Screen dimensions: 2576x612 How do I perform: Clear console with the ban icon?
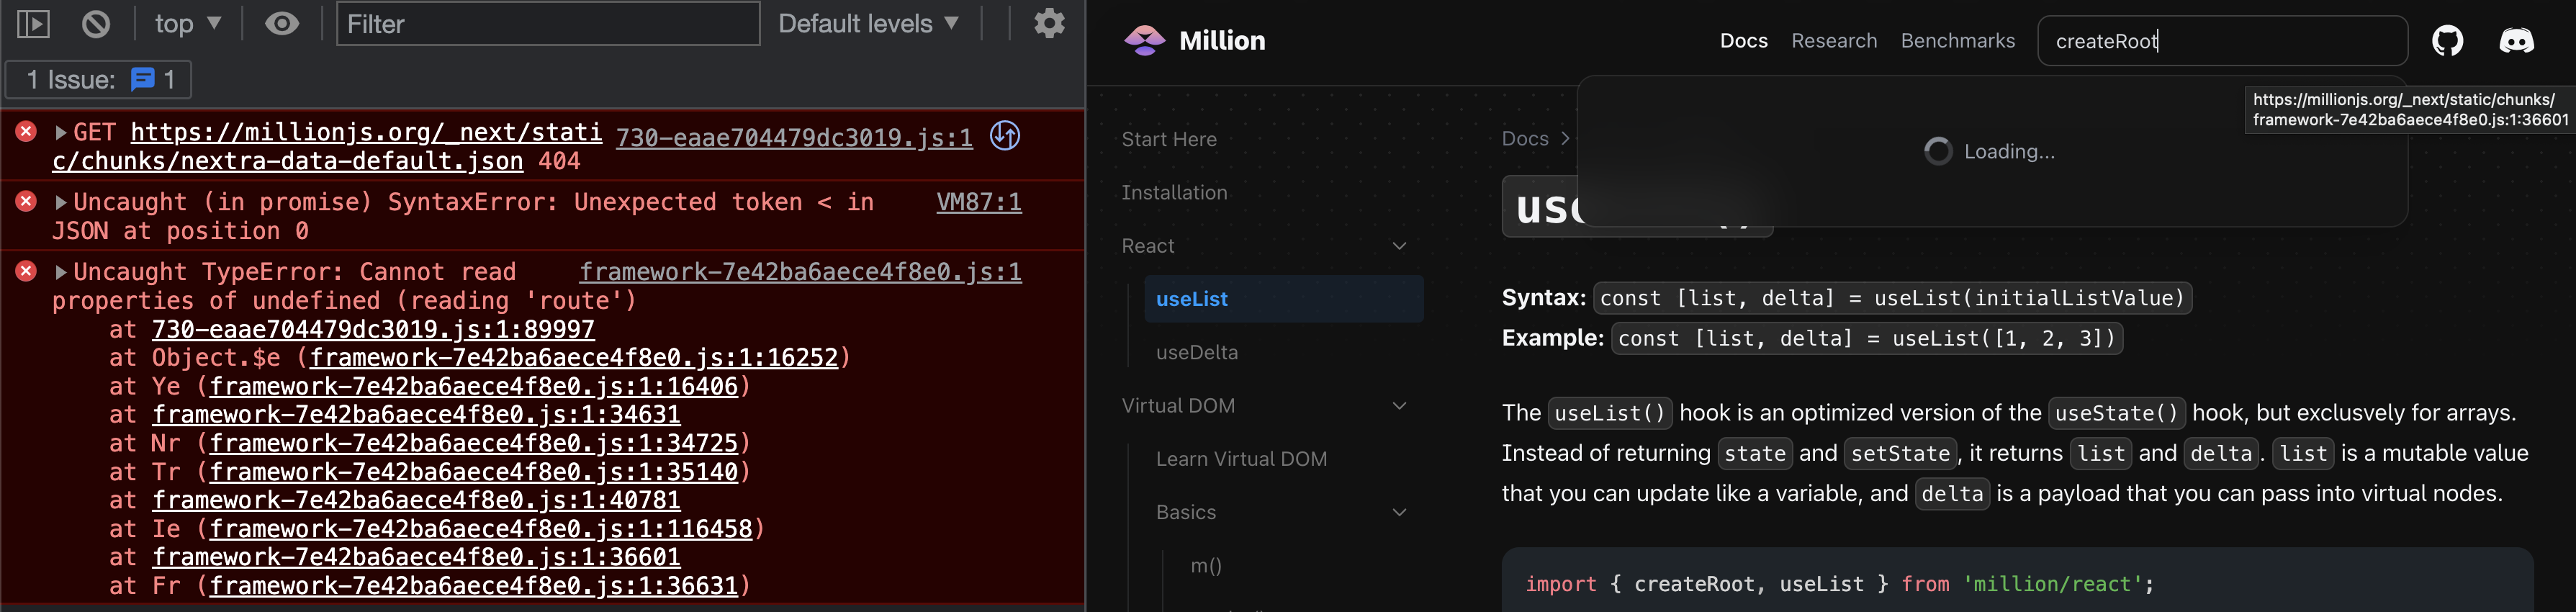(x=96, y=24)
